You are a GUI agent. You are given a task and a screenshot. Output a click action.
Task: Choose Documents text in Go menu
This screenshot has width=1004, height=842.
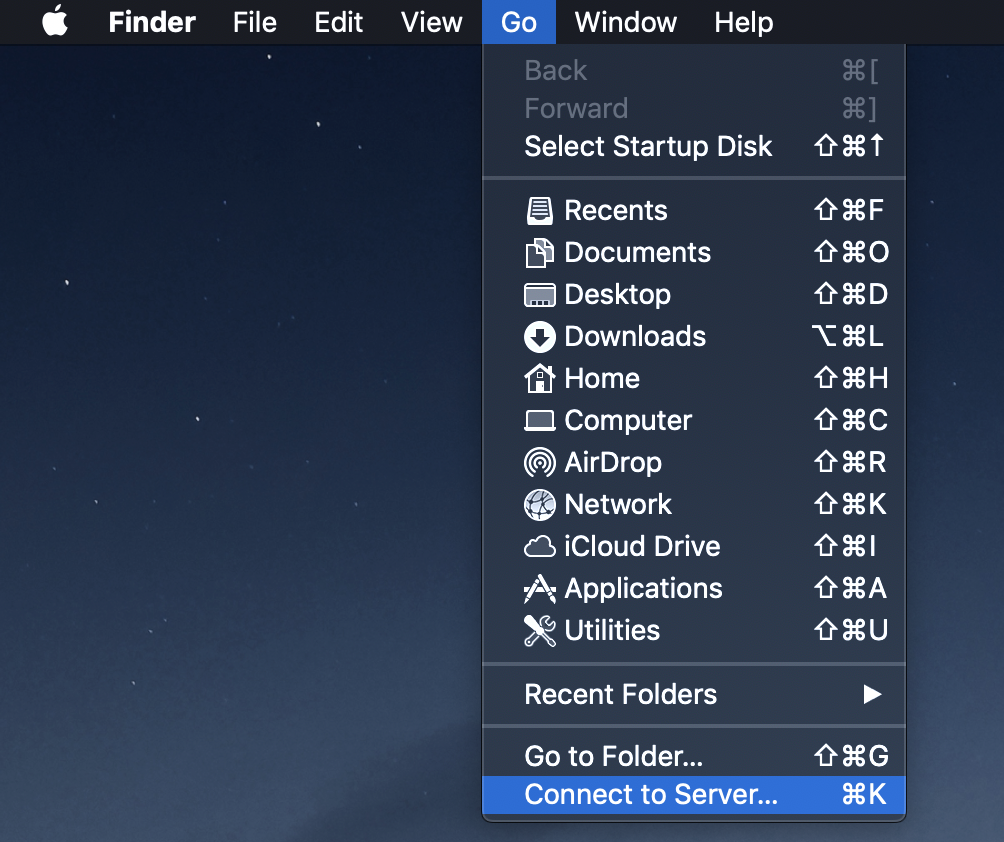(638, 253)
